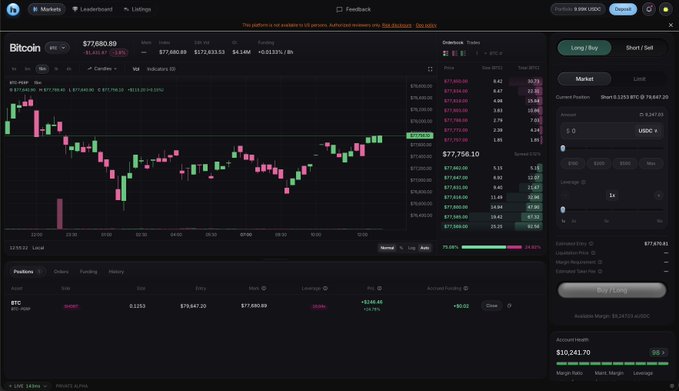Viewport: 679px width, 391px height.
Task: Toggle the Vol volume display
Action: [136, 69]
